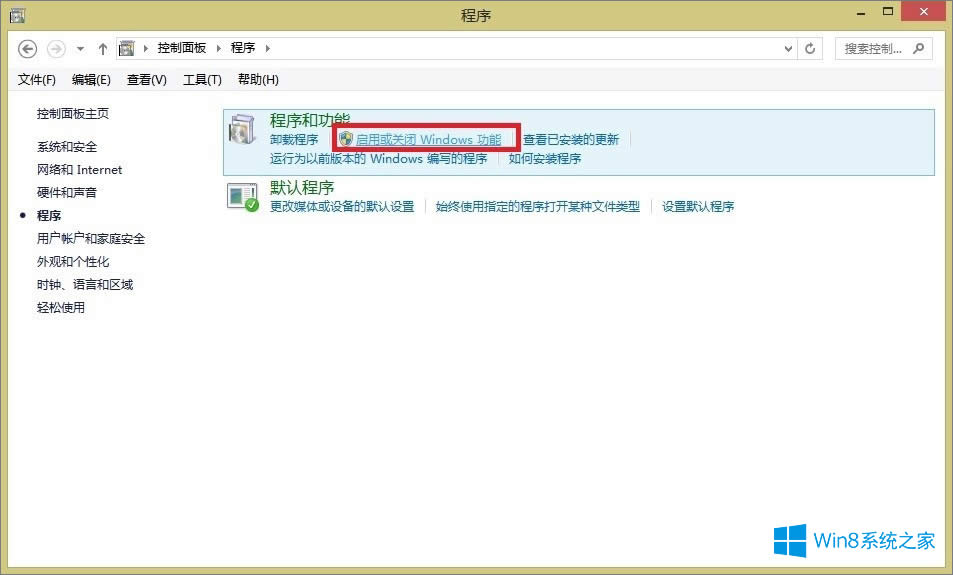Image resolution: width=953 pixels, height=575 pixels.
Task: Open 用户帐户和家庭安全 category
Action: pyautogui.click(x=91, y=239)
